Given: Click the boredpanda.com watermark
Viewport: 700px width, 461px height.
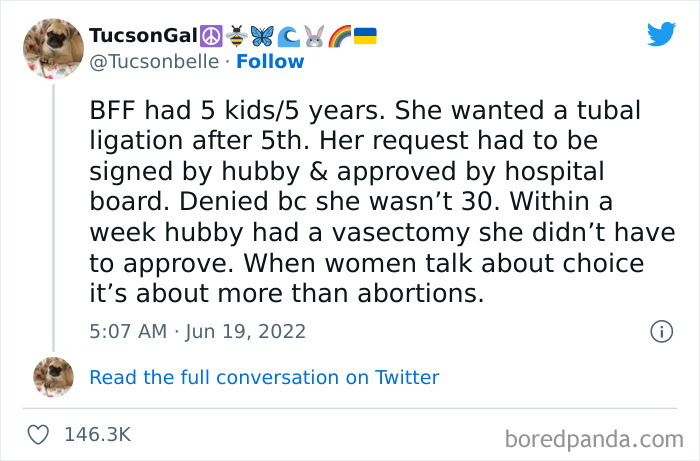Looking at the screenshot, I should click(x=594, y=438).
